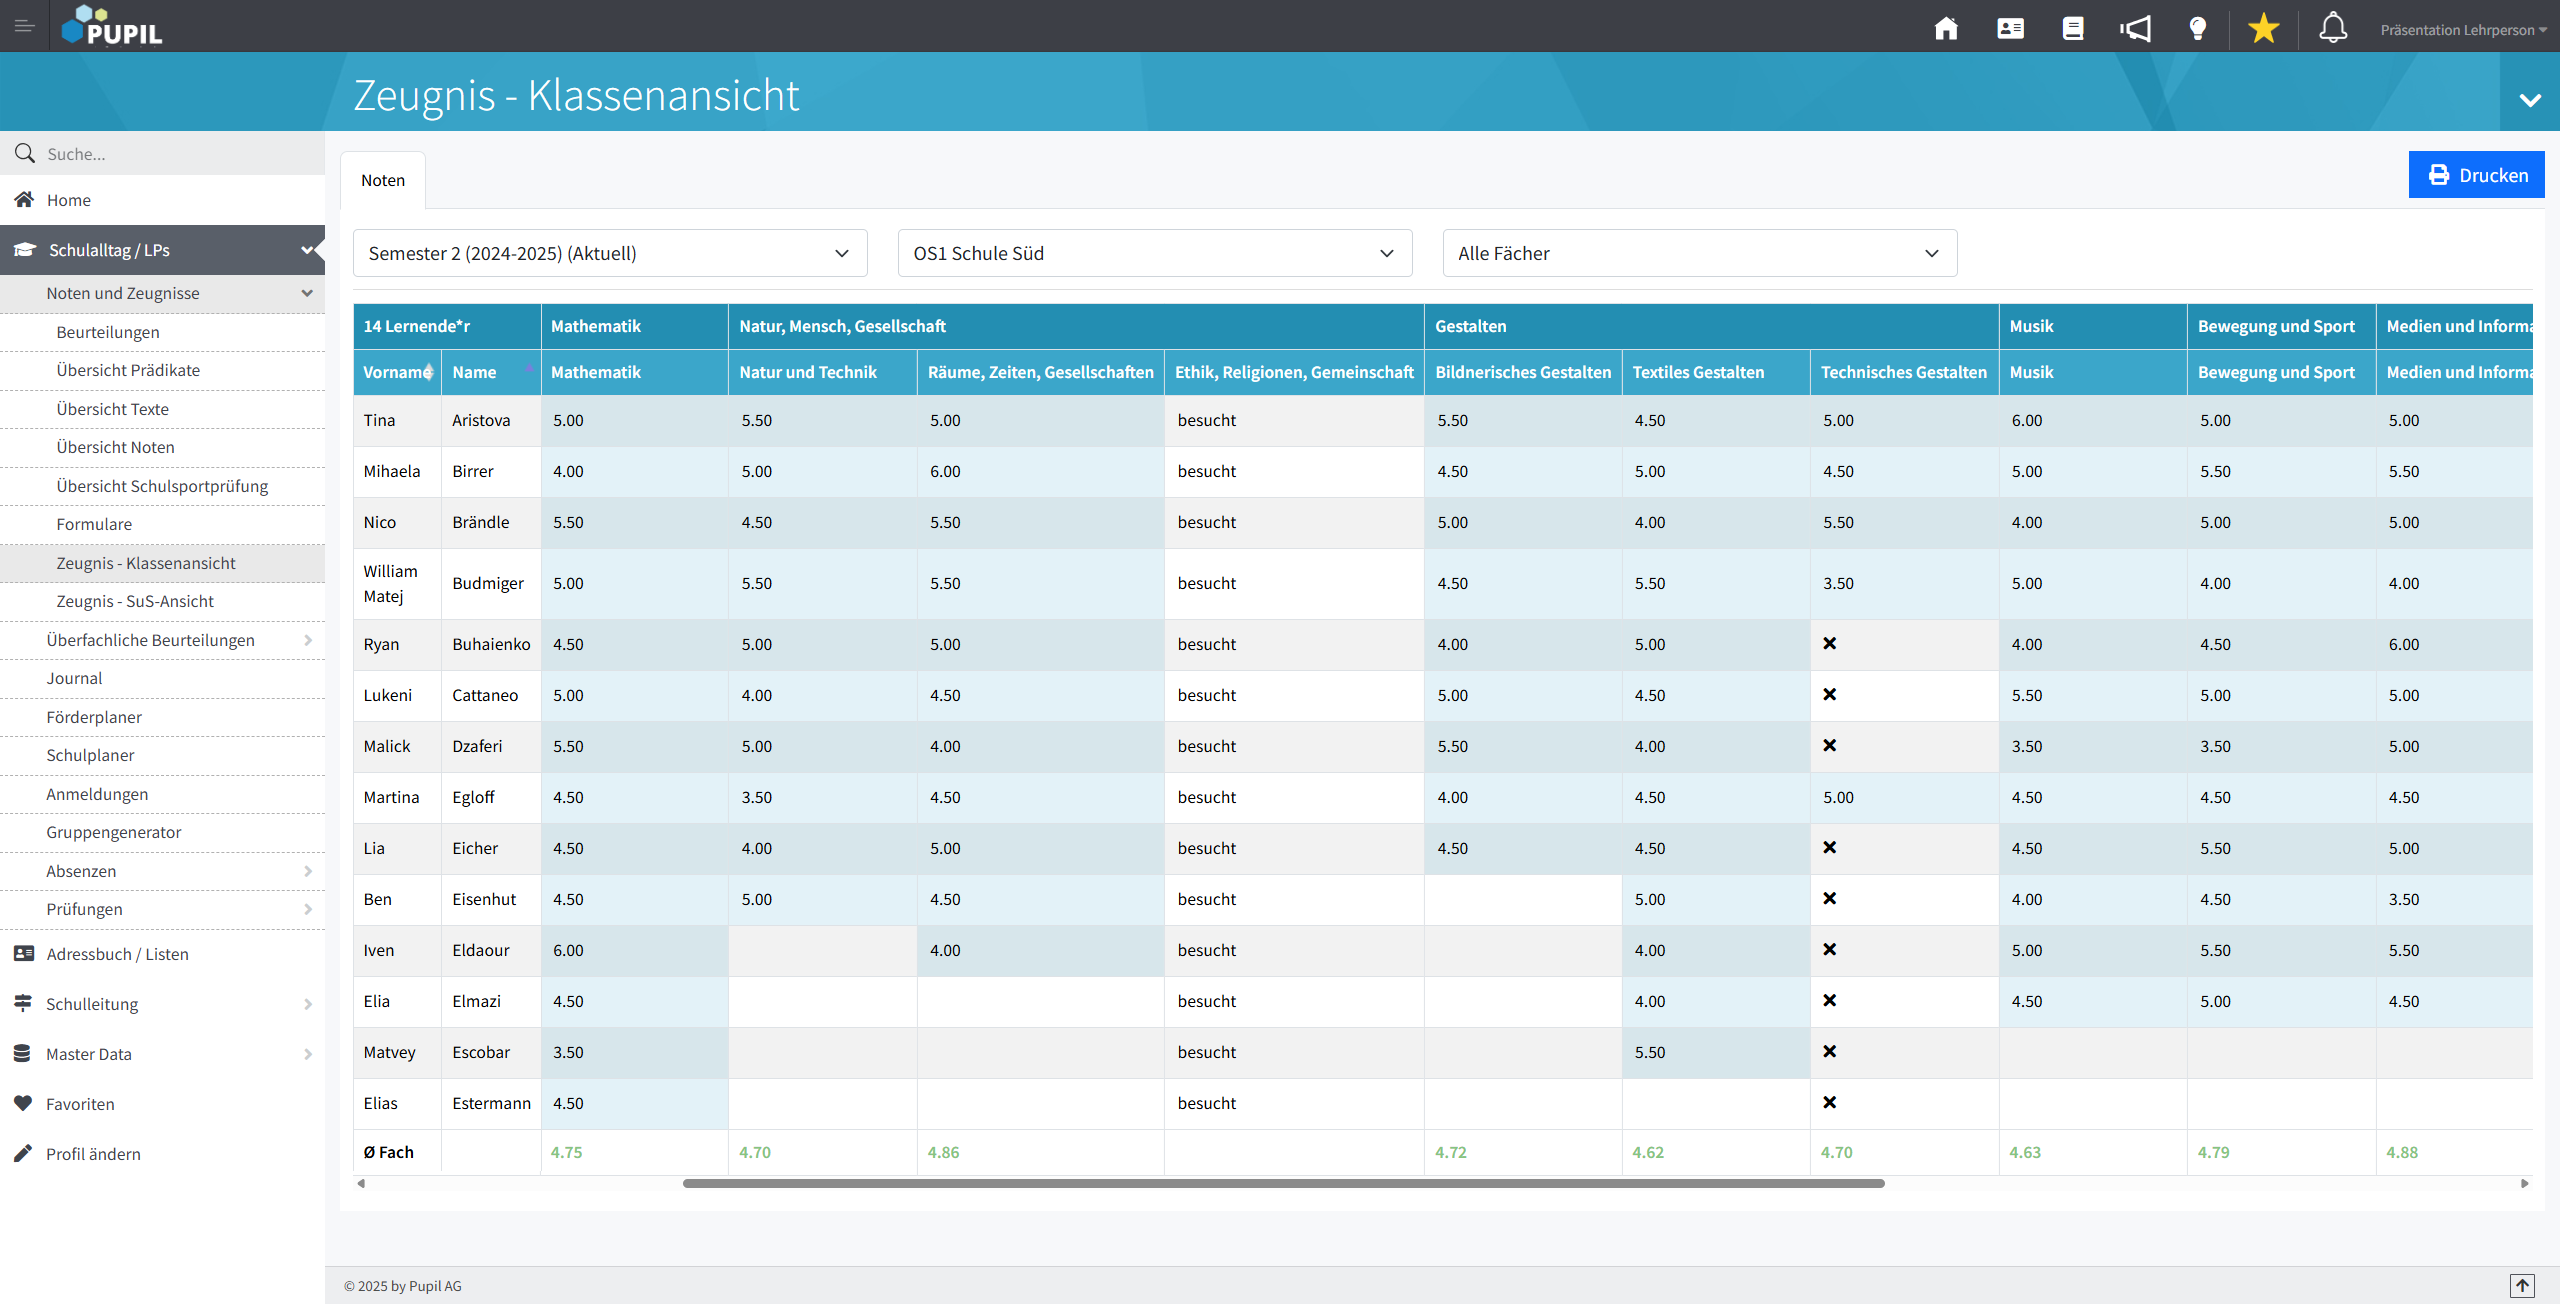
Task: Open Zeugnis - SuS-Ansicht menu item
Action: coord(135,601)
